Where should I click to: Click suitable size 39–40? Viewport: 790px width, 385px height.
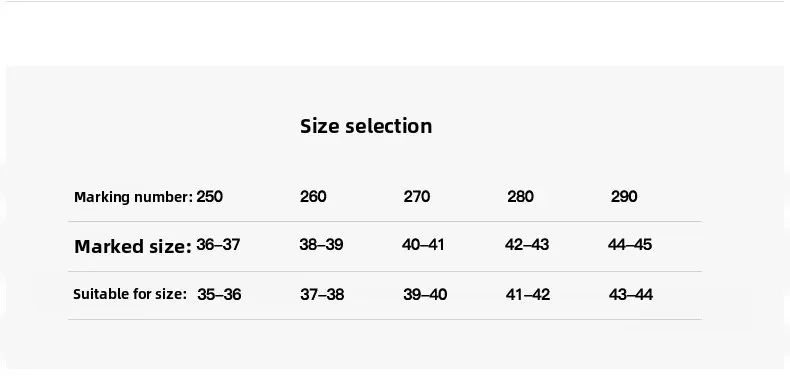(425, 294)
